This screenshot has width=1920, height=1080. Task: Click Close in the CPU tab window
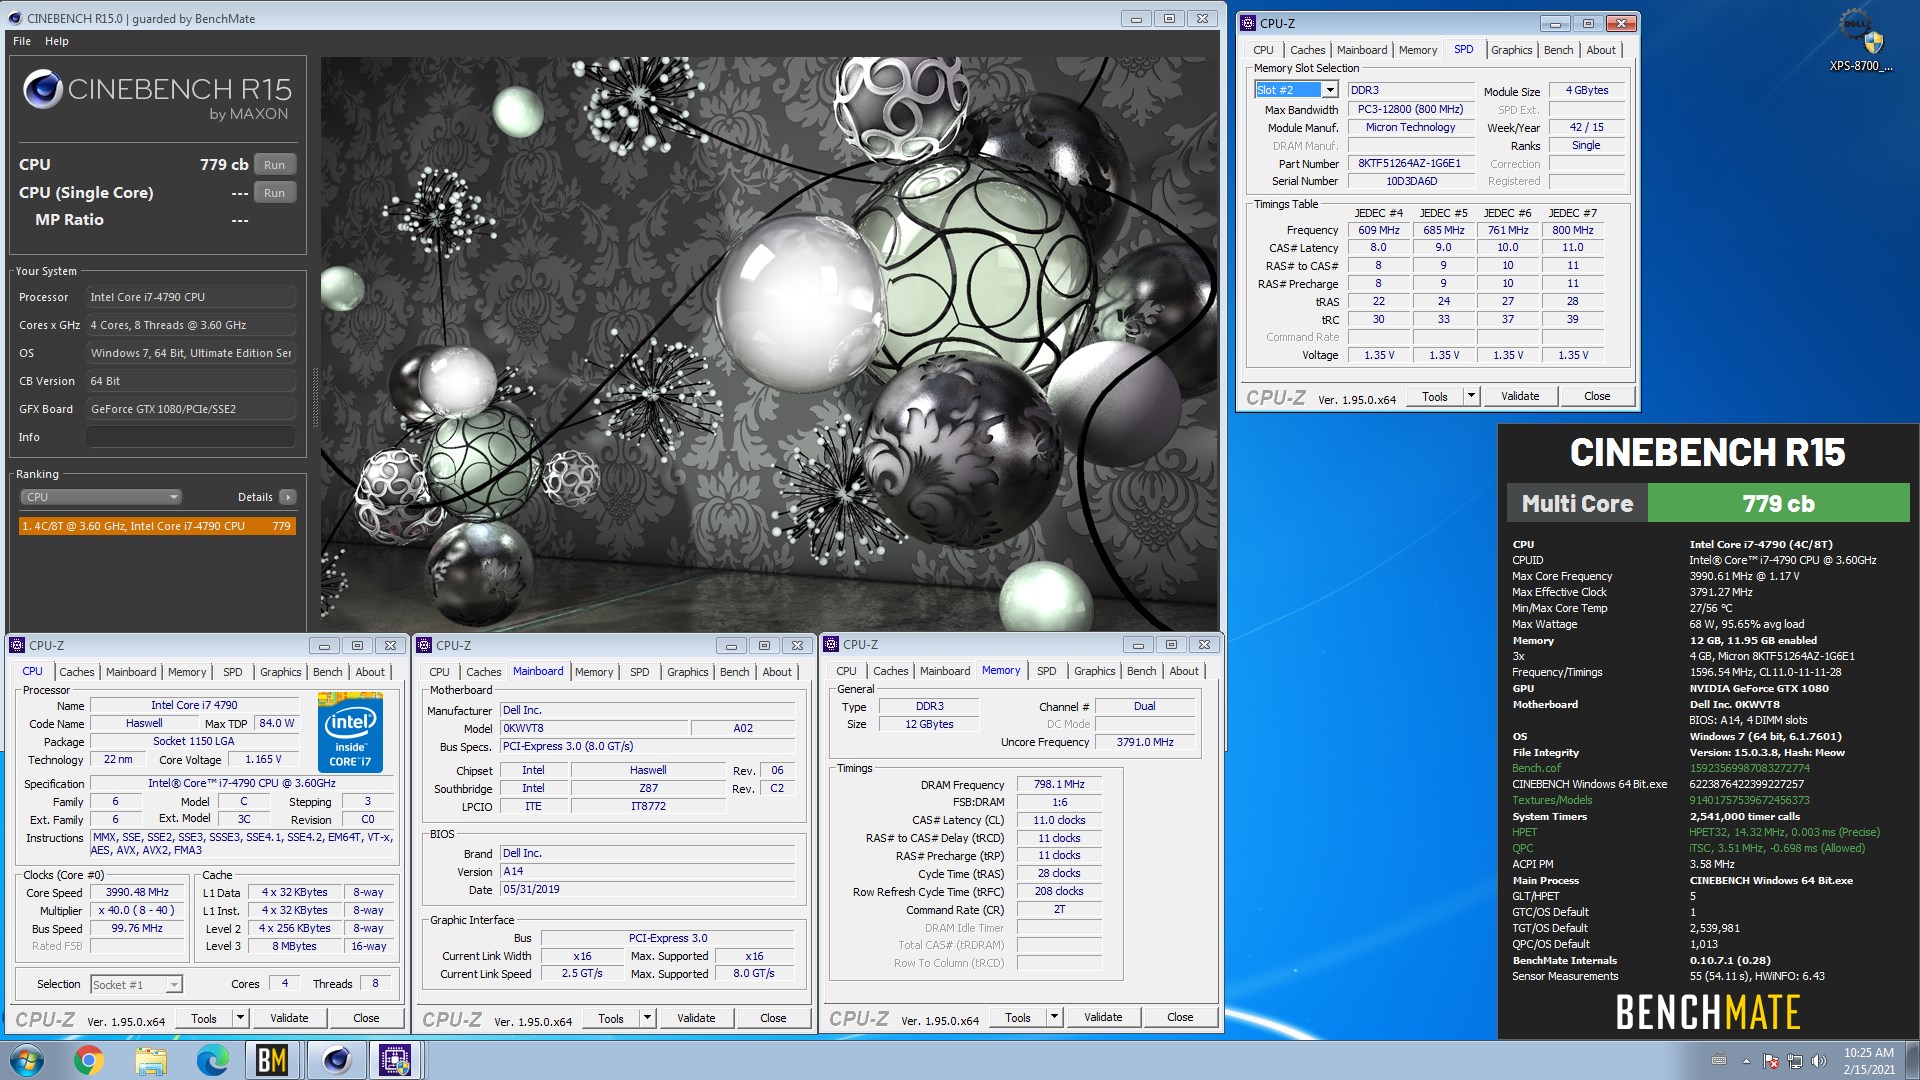click(x=366, y=1018)
